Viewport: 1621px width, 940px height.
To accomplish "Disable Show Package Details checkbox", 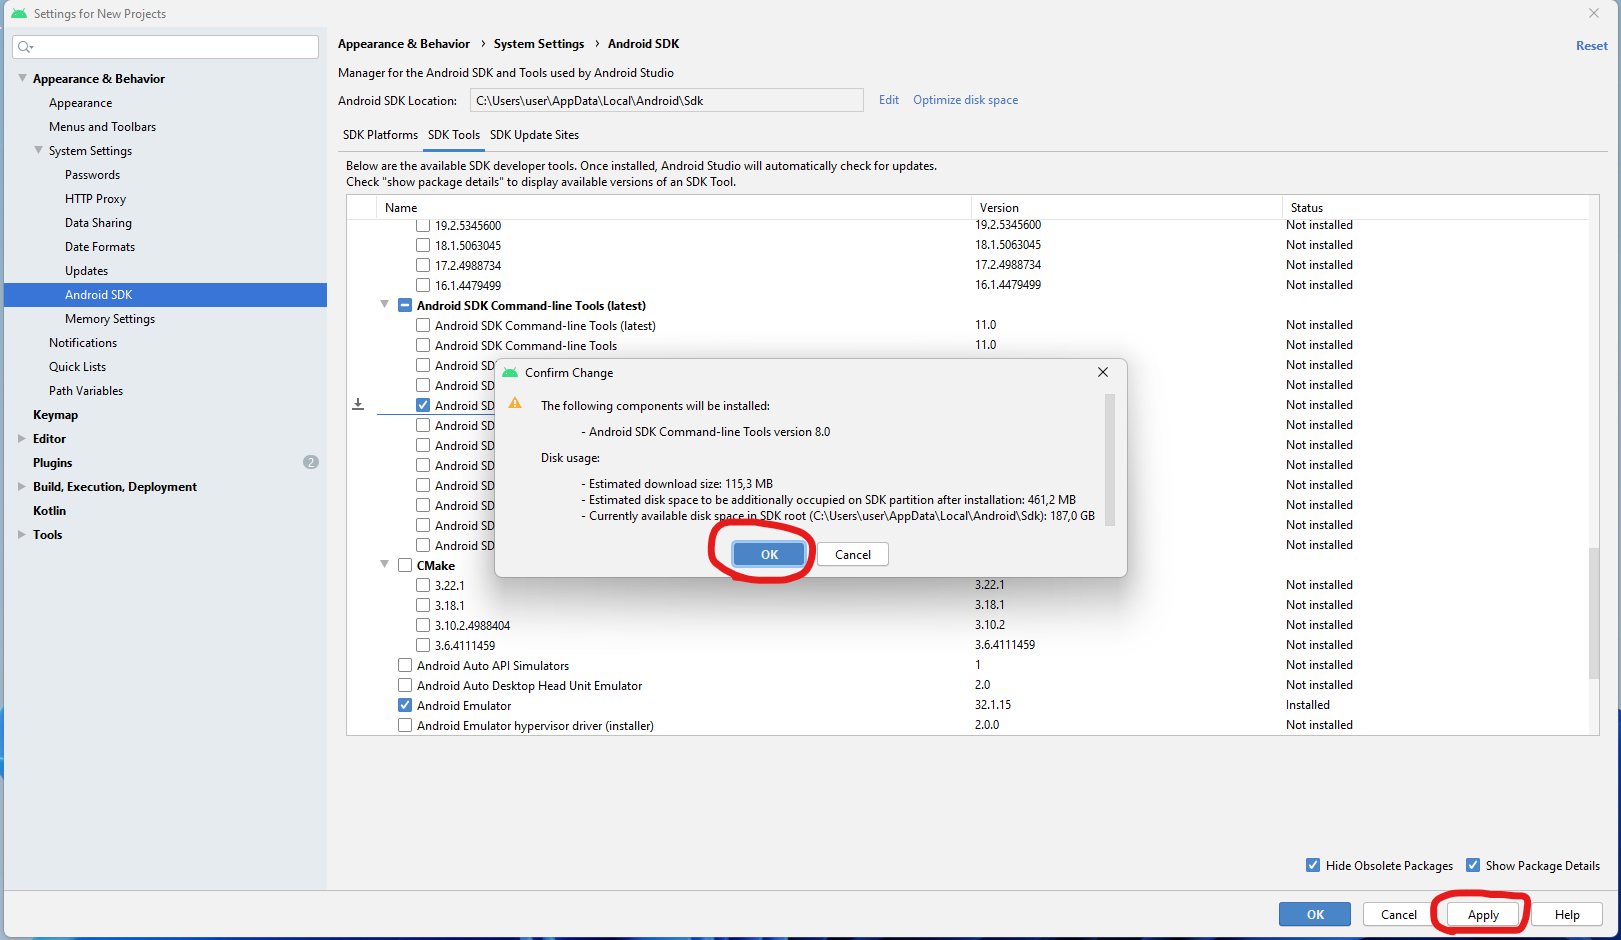I will click(x=1473, y=865).
